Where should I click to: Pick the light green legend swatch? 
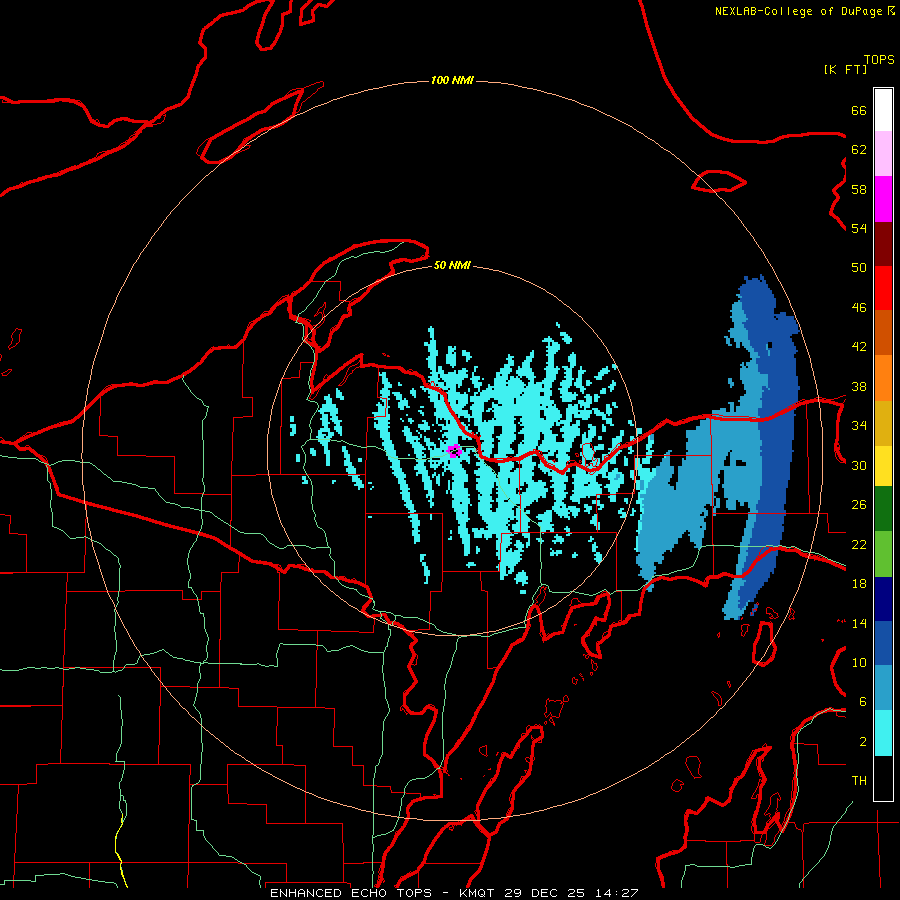pyautogui.click(x=883, y=554)
